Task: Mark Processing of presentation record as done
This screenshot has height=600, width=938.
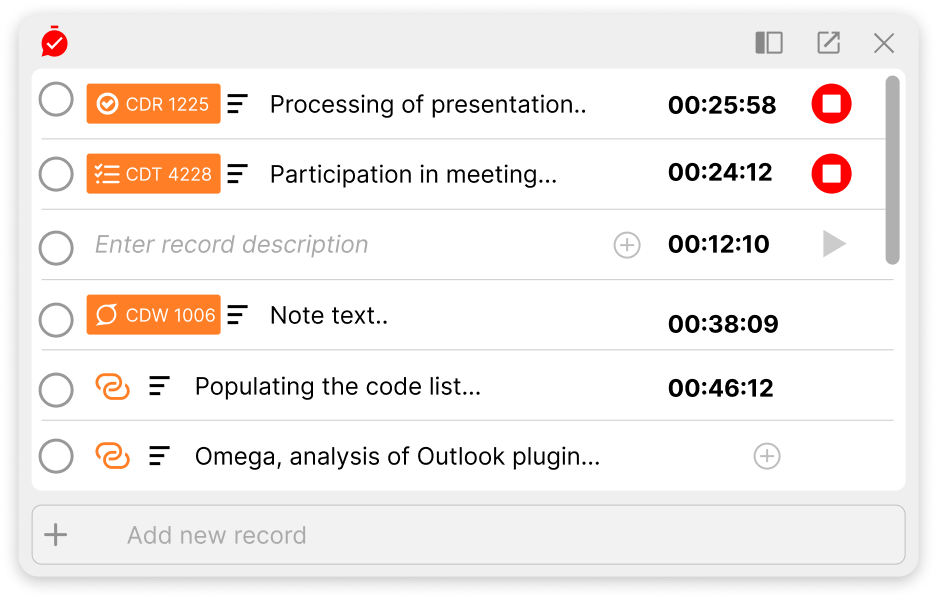Action: 56,100
